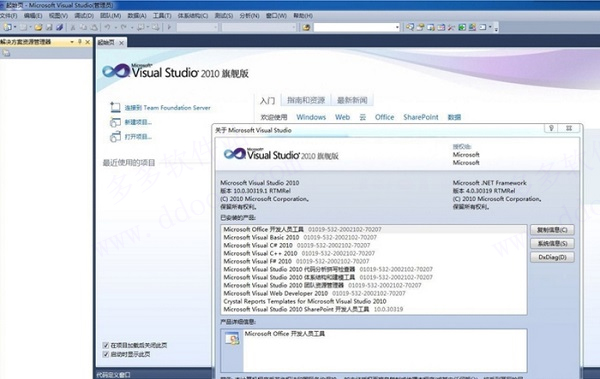The image size is (600, 379).
Task: Click the Undo arrow icon
Action: pos(108,27)
